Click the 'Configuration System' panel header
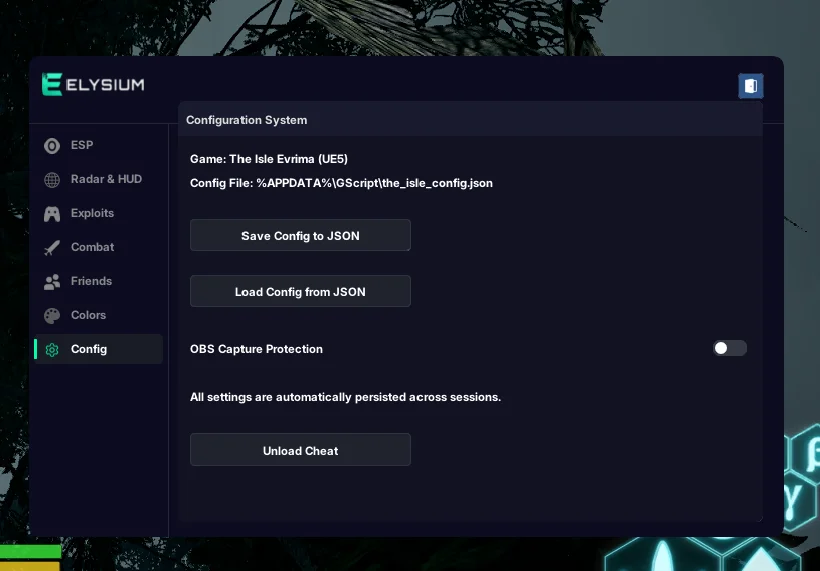This screenshot has height=571, width=820. coord(470,120)
